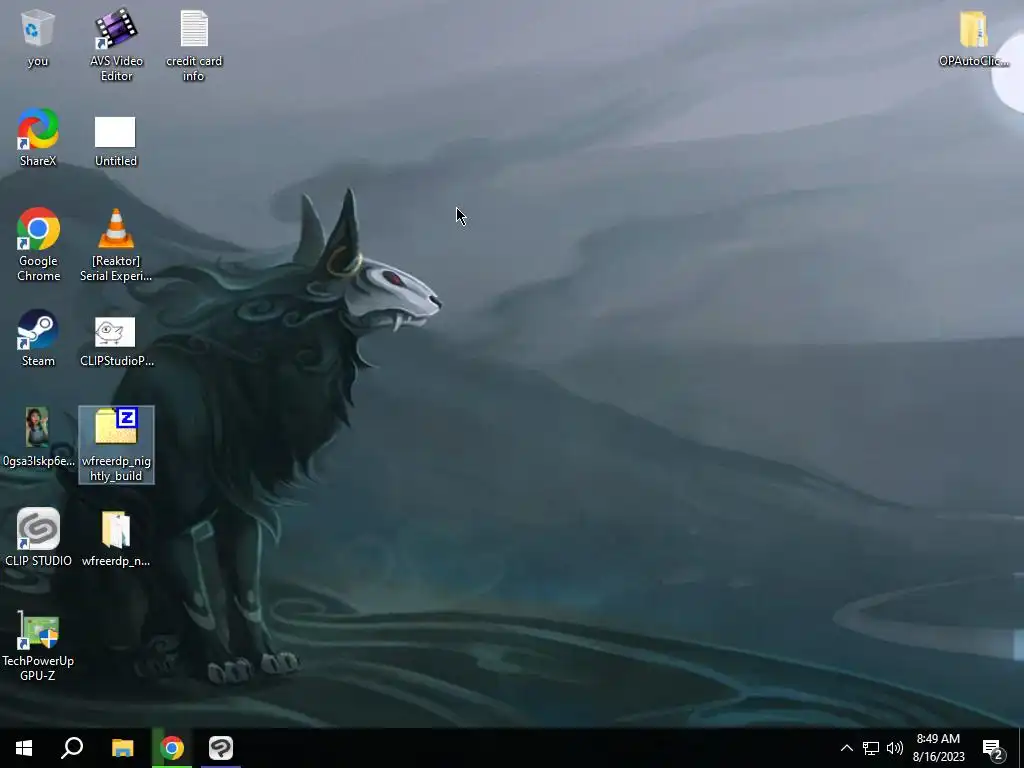Select the ShareX desktop shortcut
1024x768 pixels.
coord(38,137)
